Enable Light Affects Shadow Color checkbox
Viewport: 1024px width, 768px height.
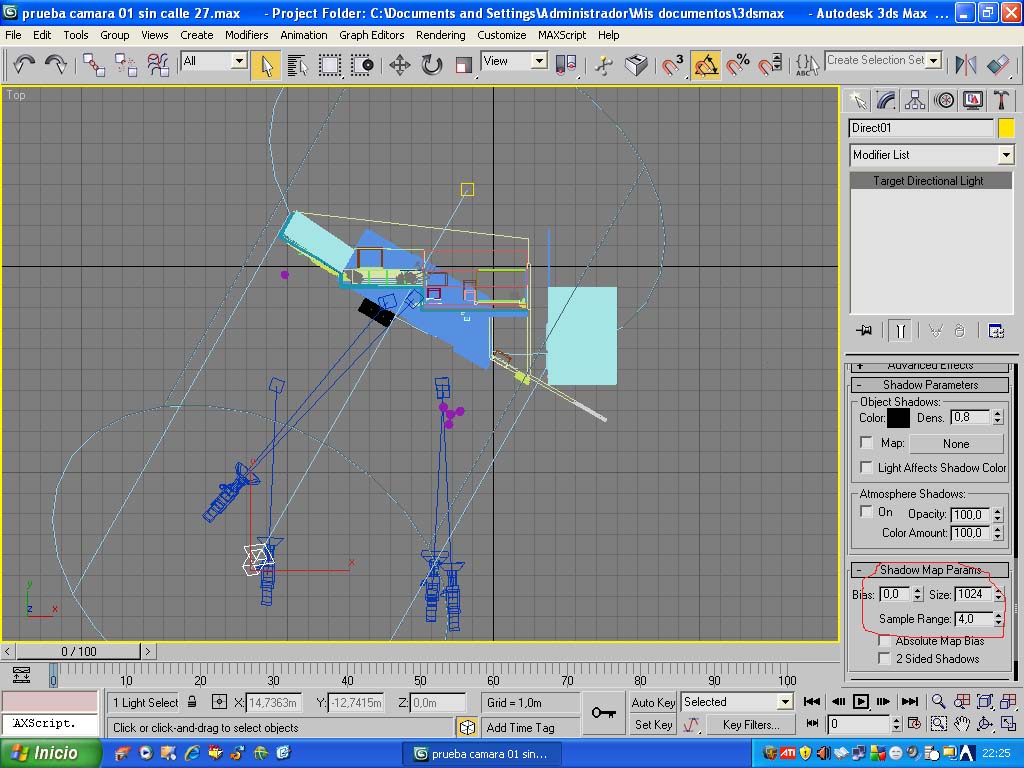click(867, 468)
